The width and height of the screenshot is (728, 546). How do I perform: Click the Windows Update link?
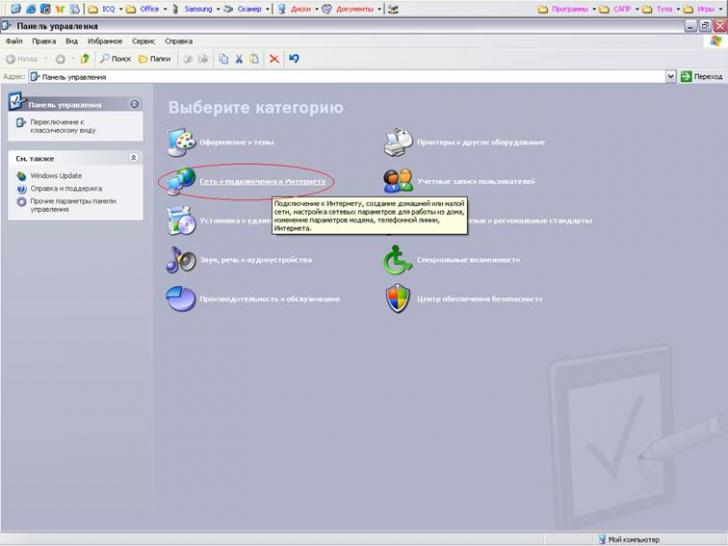(56, 176)
